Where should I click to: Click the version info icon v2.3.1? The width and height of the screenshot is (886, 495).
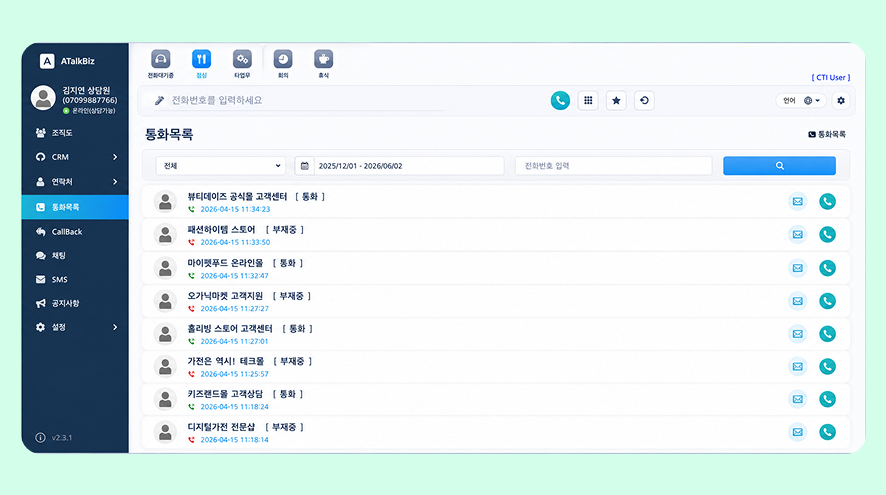[40, 437]
